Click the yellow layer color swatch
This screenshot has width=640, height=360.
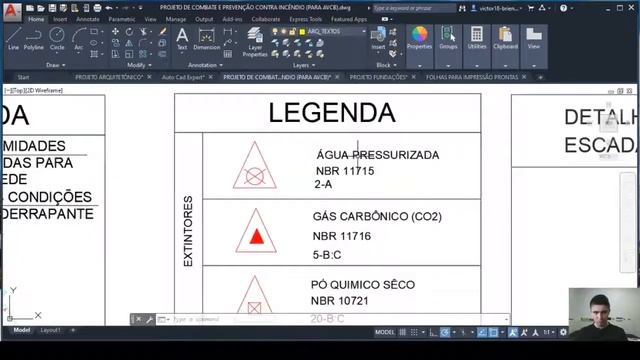(302, 31)
